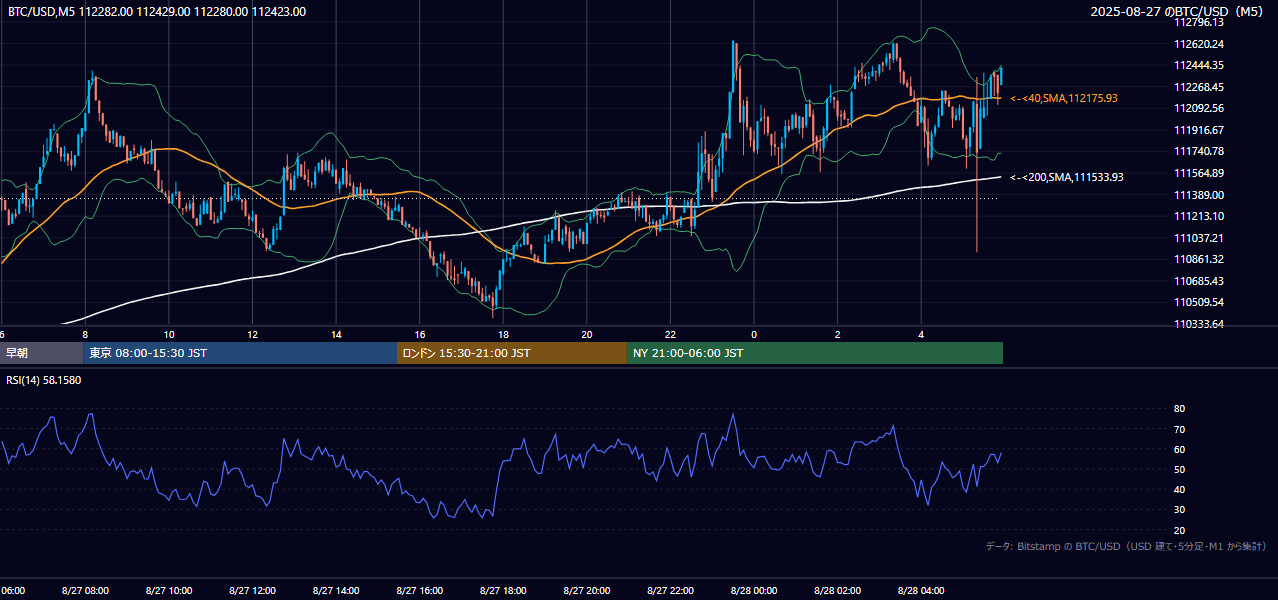Click the NY 21:00-06:00 JST session bar
This screenshot has height=600, width=1278.
coord(815,353)
